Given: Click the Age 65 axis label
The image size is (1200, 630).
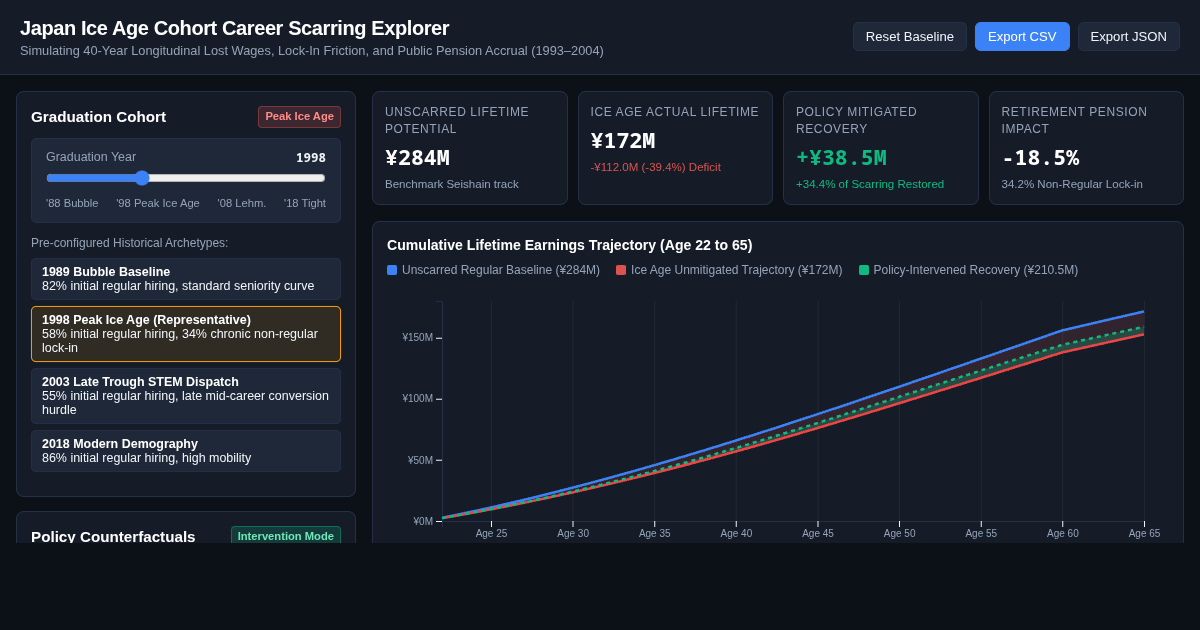Looking at the screenshot, I should click(1144, 534).
